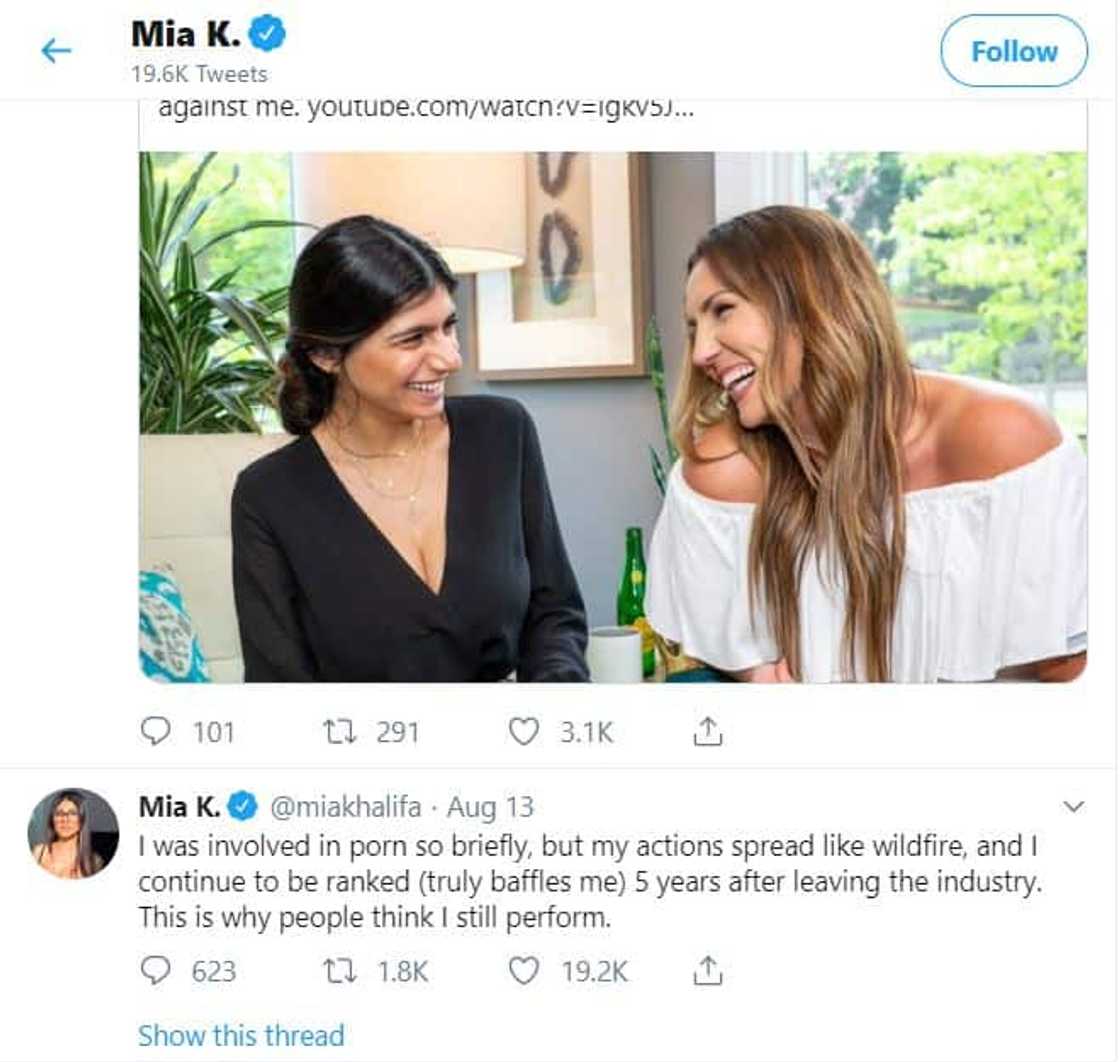1120x1062 pixels.
Task: Open the tweet options chevron menu
Action: pos(1073,806)
